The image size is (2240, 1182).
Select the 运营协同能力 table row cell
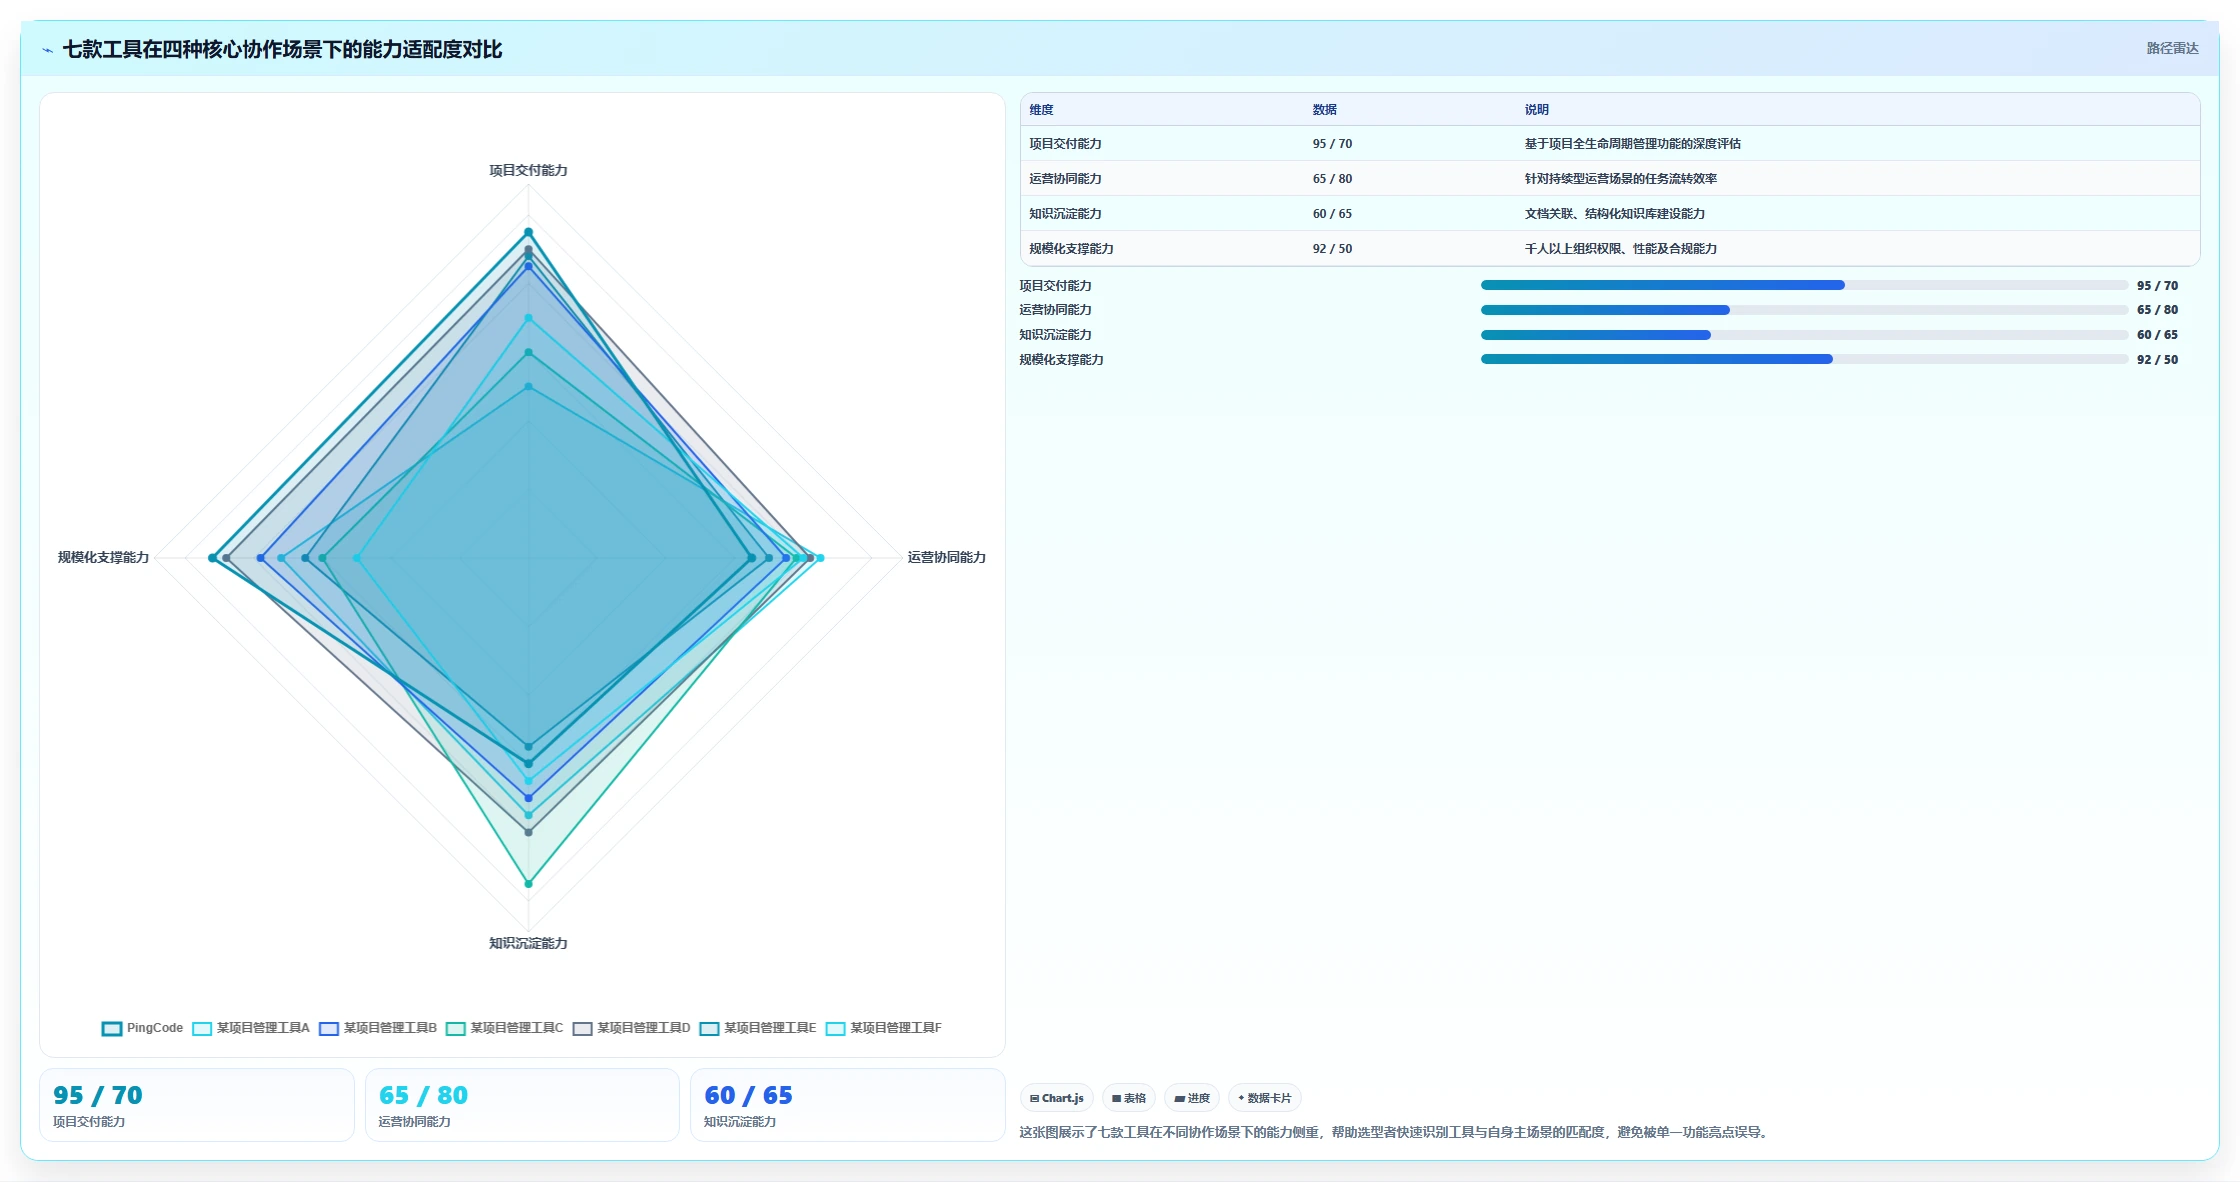click(x=1065, y=179)
